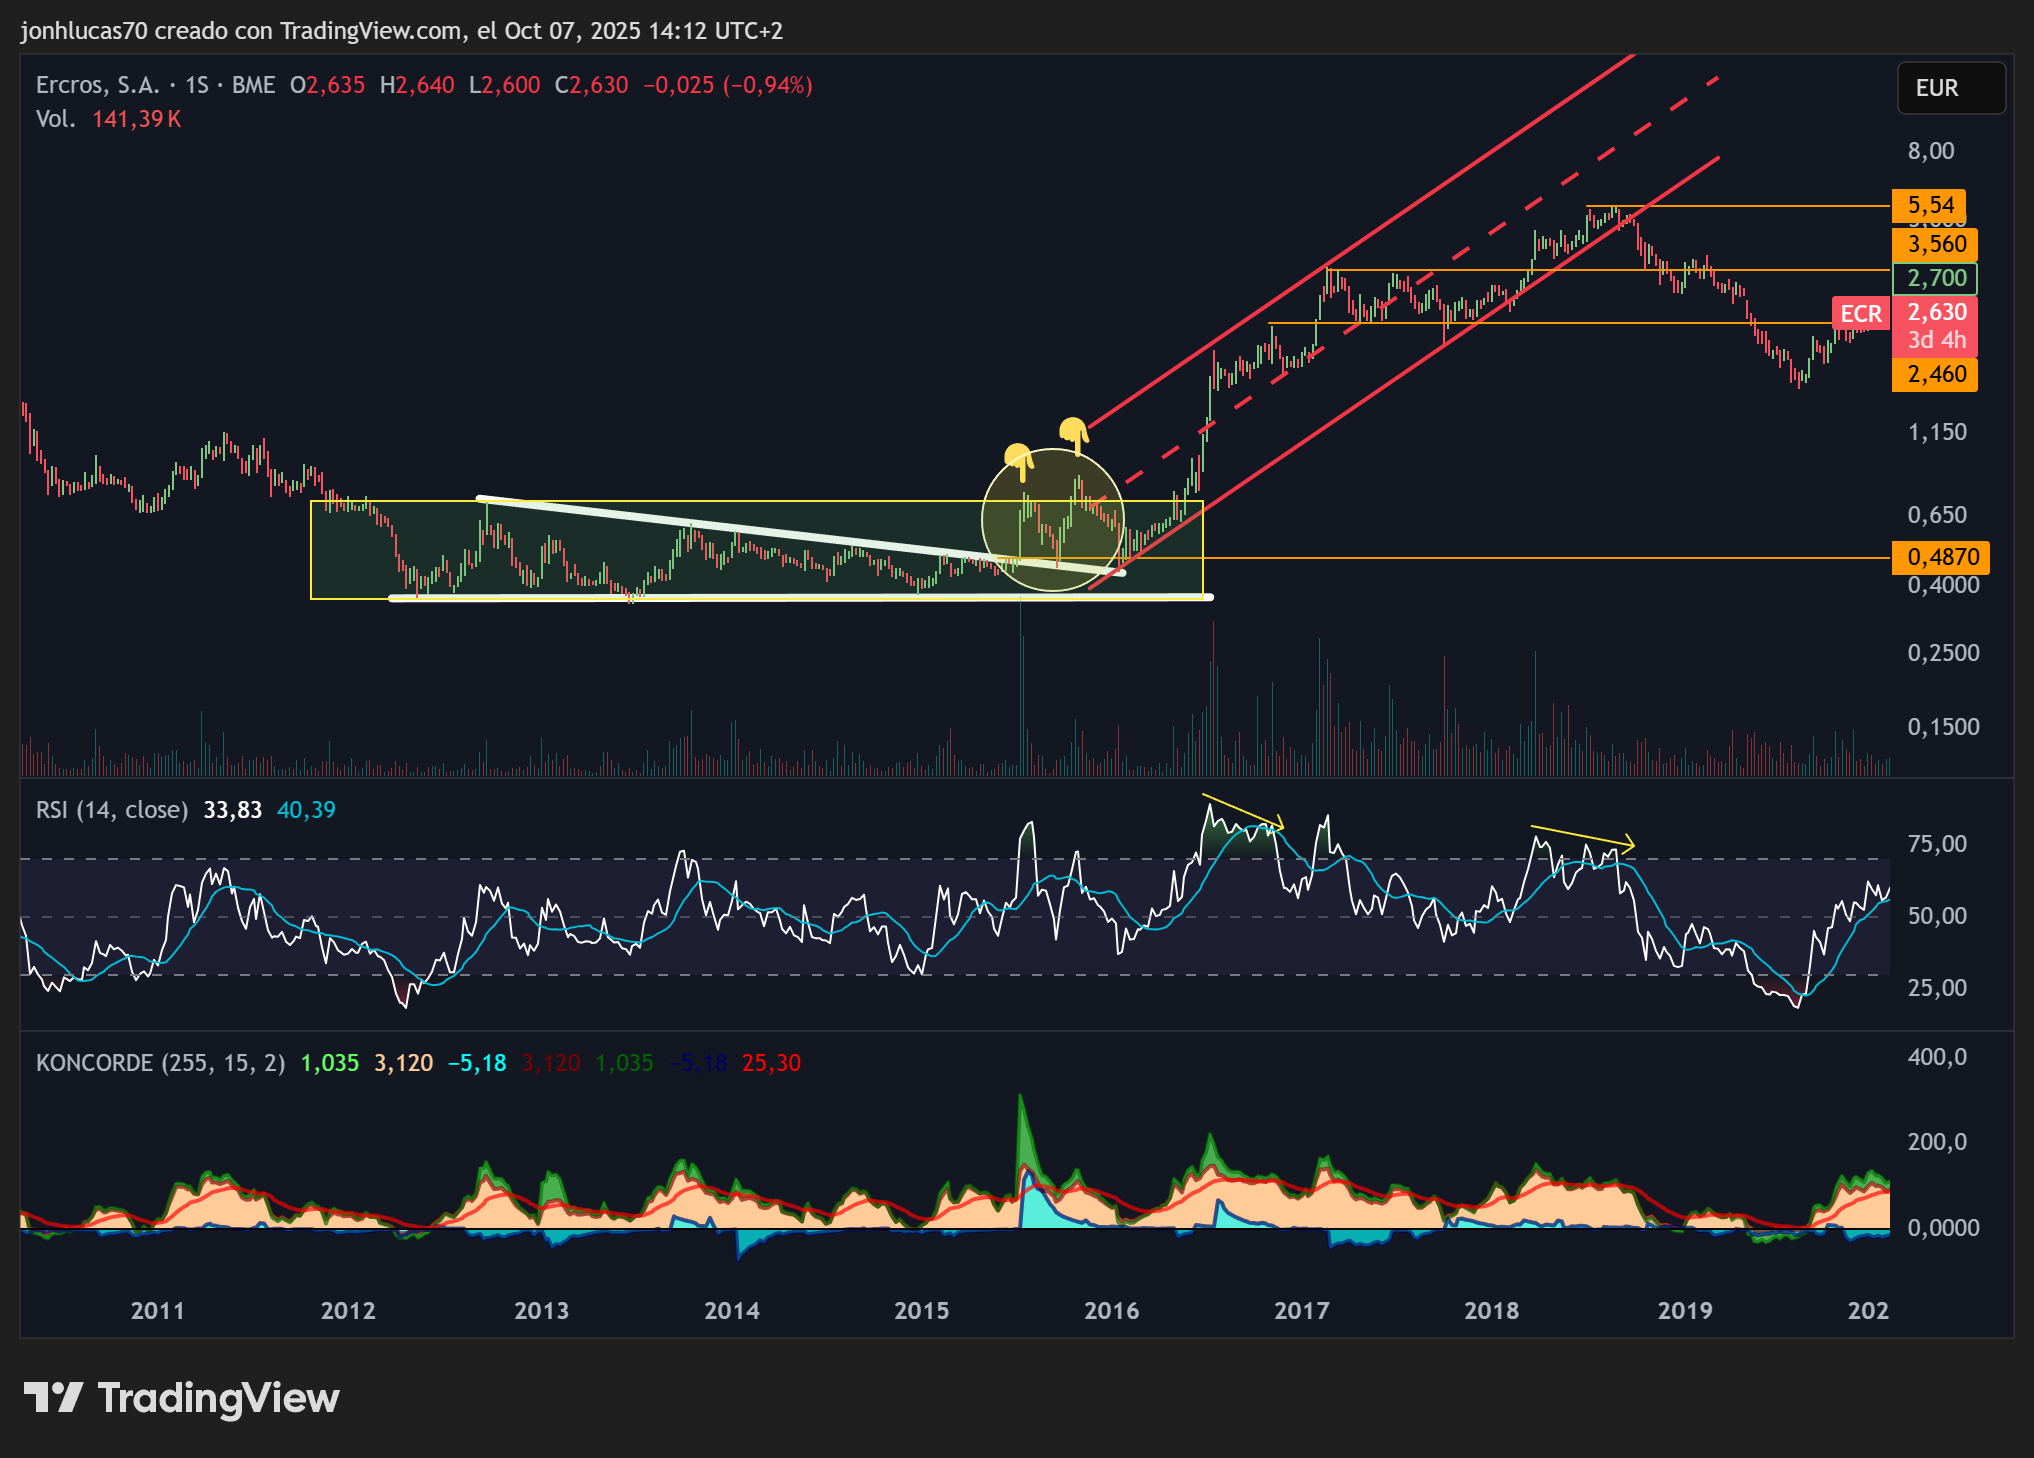The height and width of the screenshot is (1458, 2034).
Task: Click the 25,00 RSI axis label
Action: 1937,988
